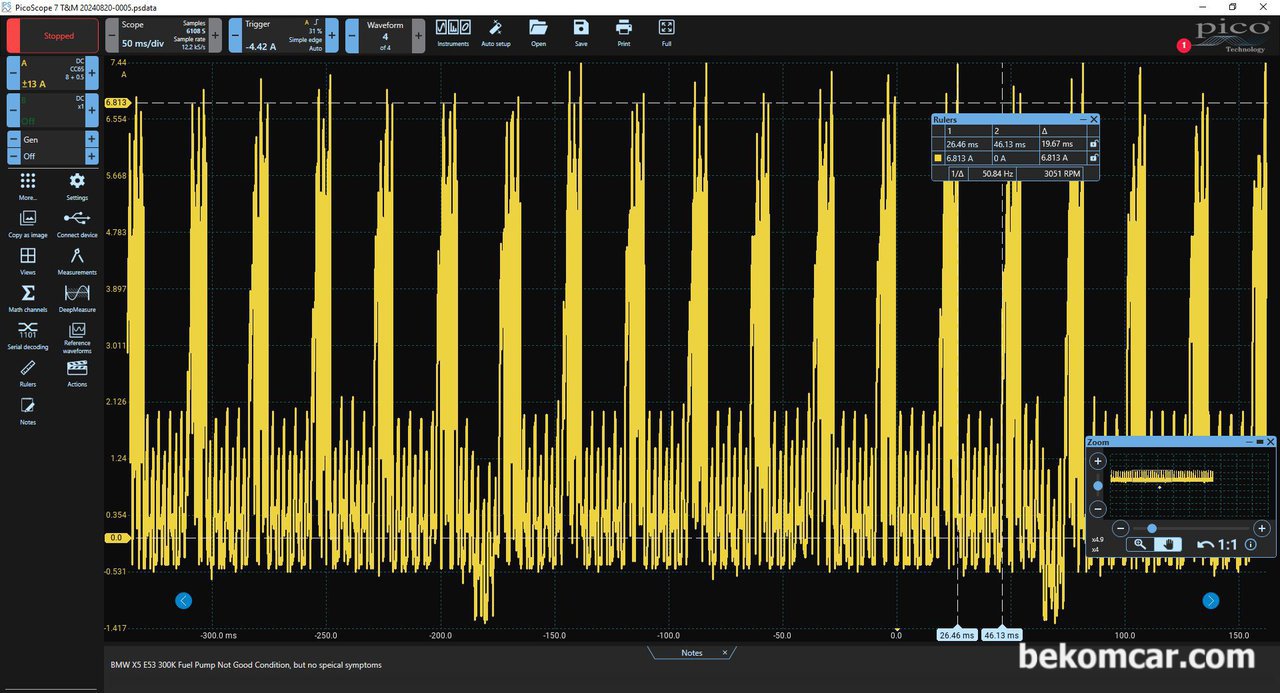Open the Views layout tool
The image size is (1280, 693).
(28, 261)
